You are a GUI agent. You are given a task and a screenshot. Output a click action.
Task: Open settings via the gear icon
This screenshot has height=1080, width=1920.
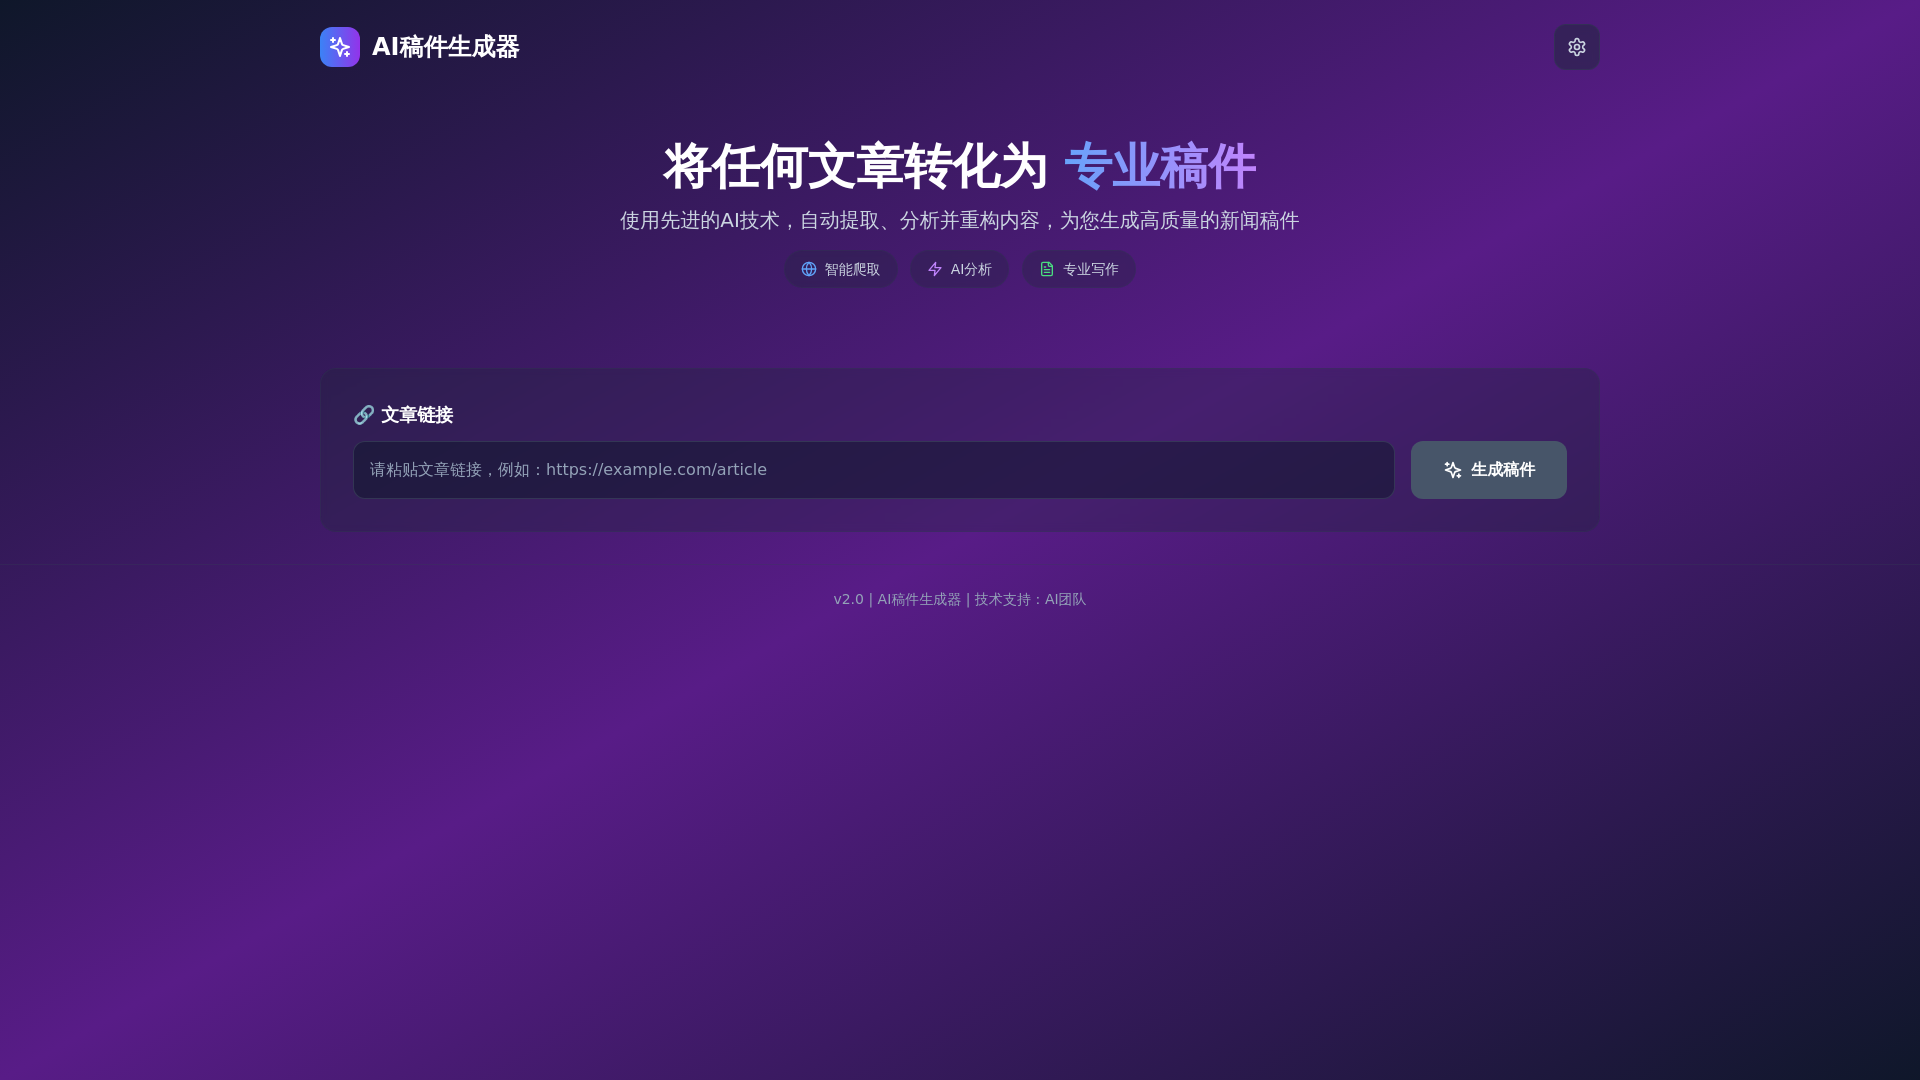click(1576, 47)
